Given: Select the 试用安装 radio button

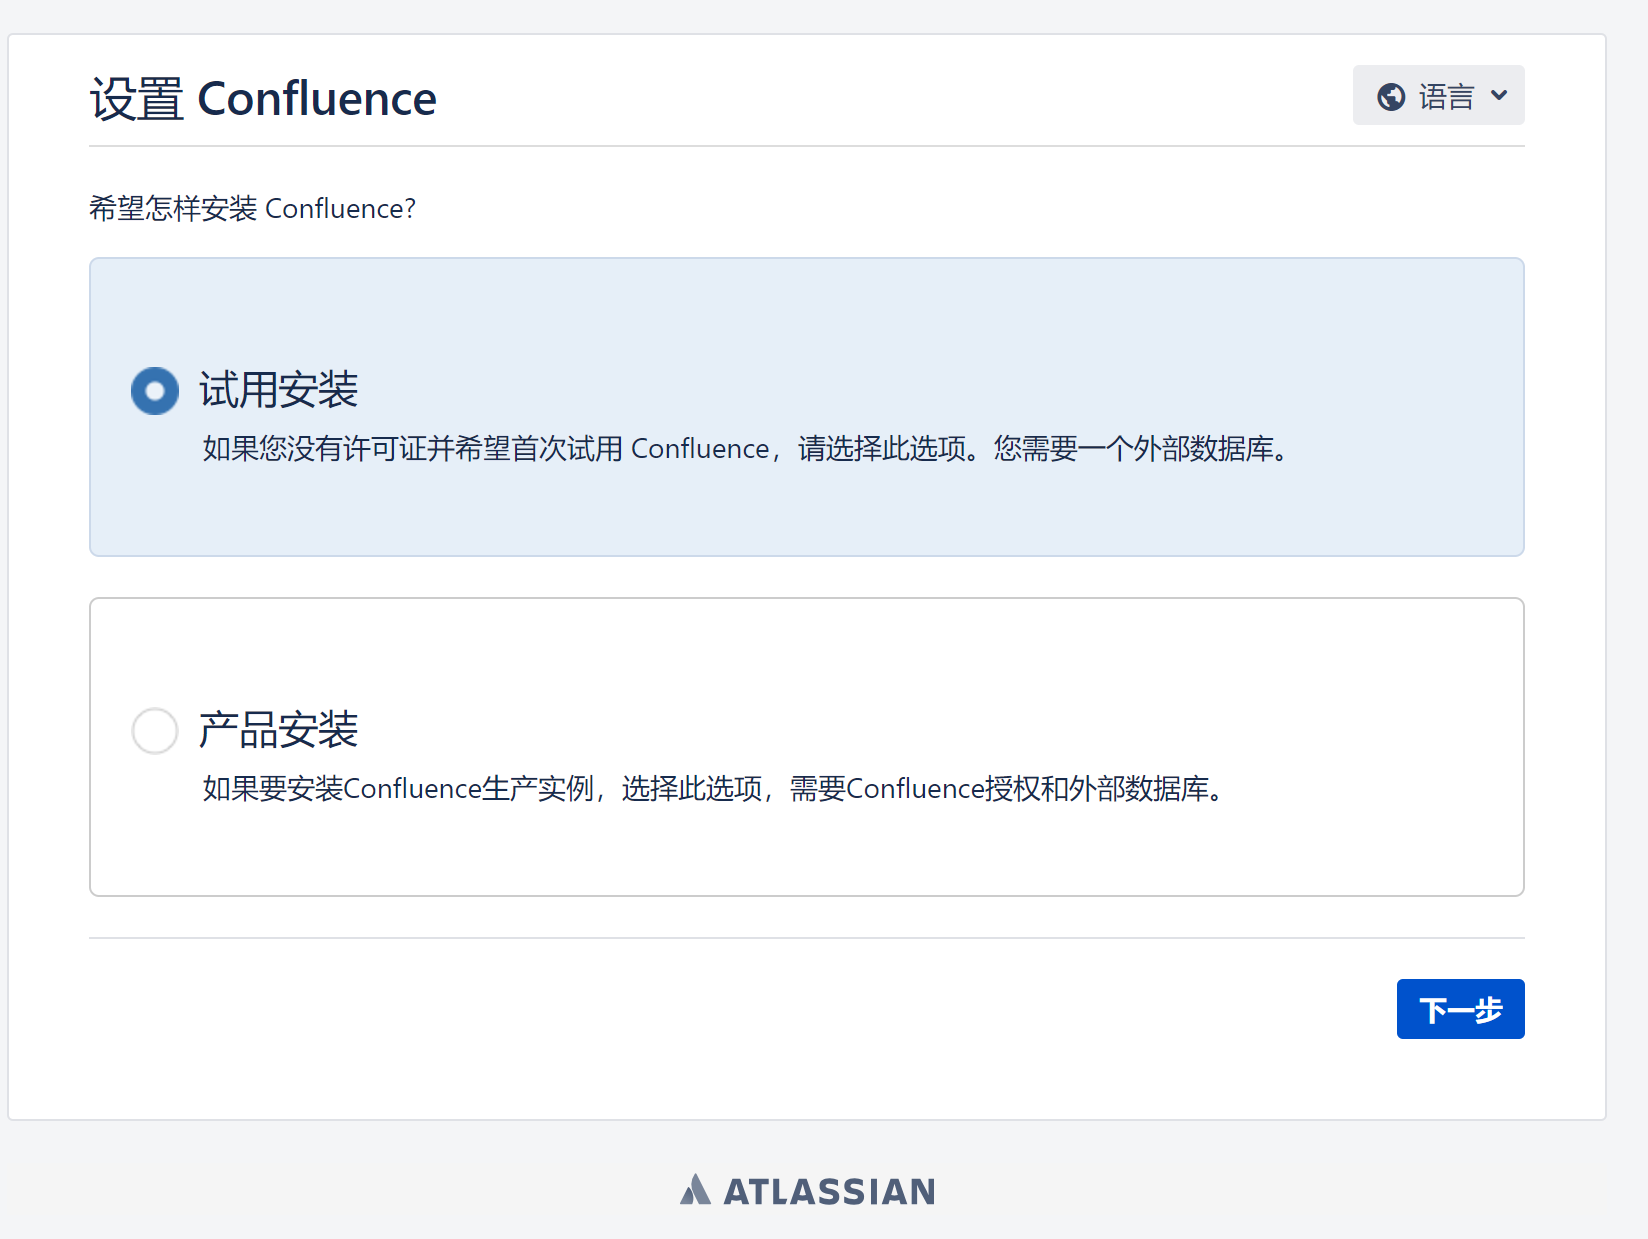Looking at the screenshot, I should pyautogui.click(x=155, y=391).
